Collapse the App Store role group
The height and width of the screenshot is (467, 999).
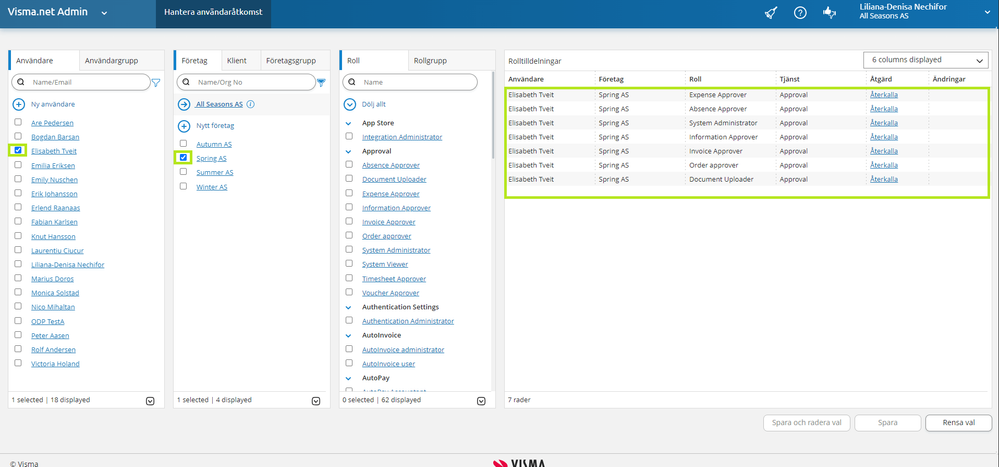(349, 123)
